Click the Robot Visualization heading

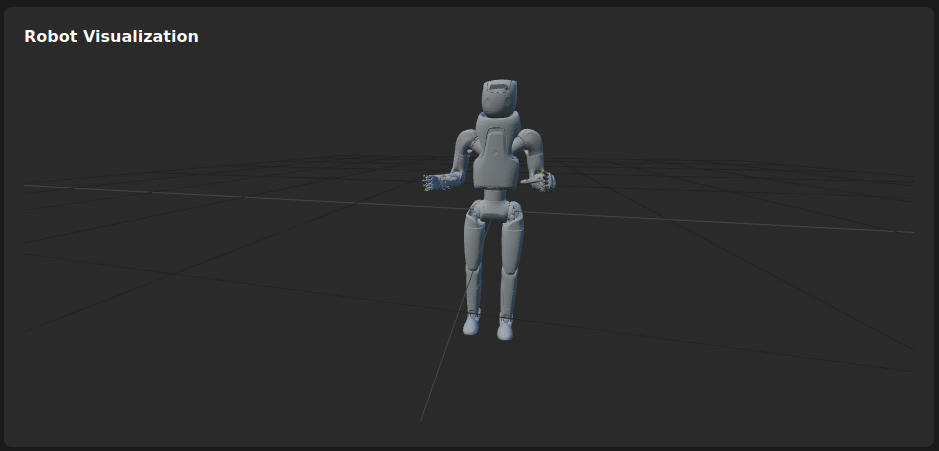111,37
